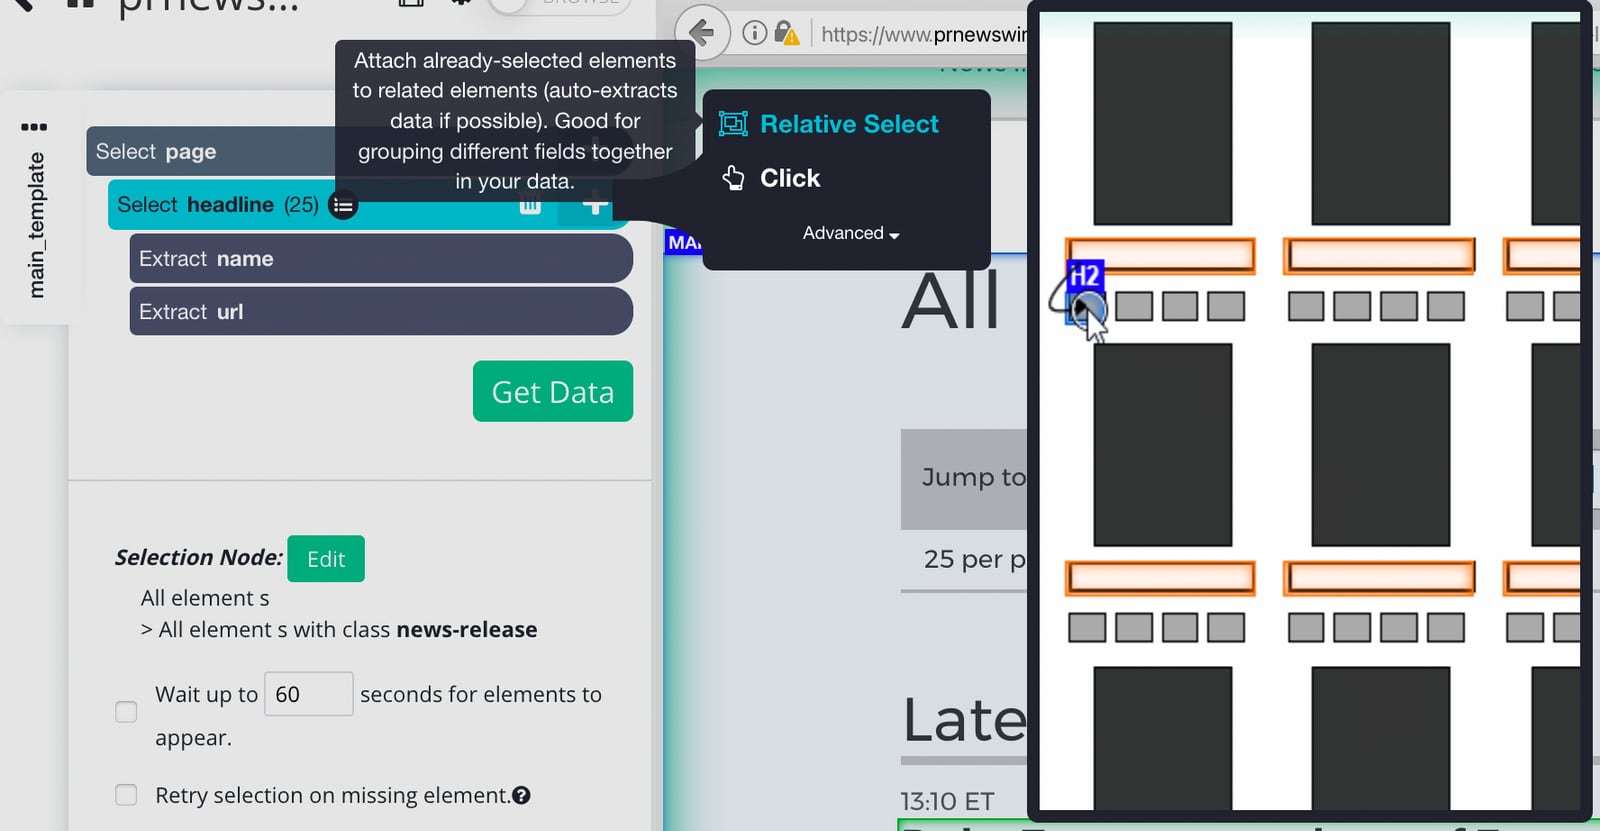Image resolution: width=1600 pixels, height=831 pixels.
Task: Switch to the main_template tab
Action: click(36, 225)
